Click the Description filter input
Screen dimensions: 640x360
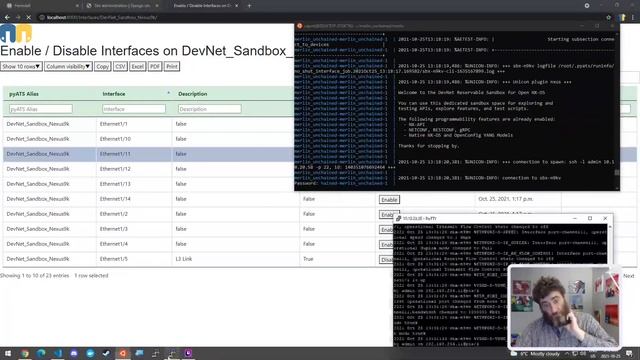[x=209, y=109]
